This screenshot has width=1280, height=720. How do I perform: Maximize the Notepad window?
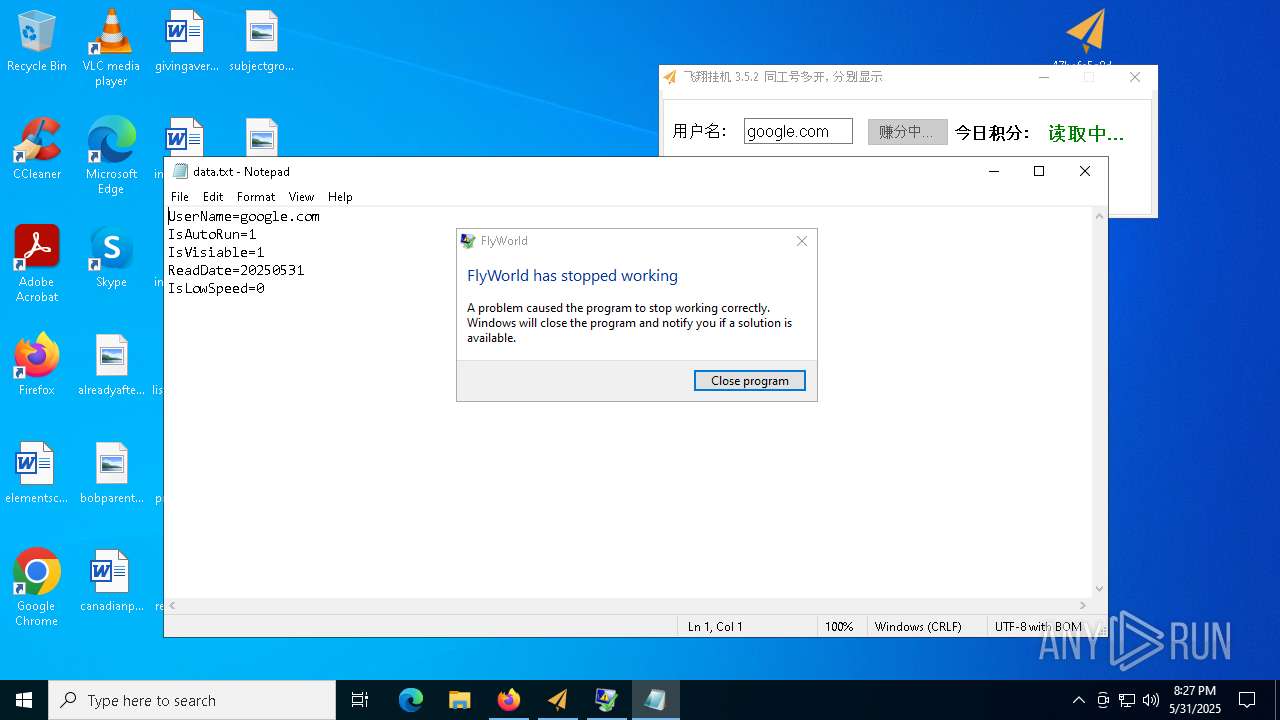point(1039,171)
